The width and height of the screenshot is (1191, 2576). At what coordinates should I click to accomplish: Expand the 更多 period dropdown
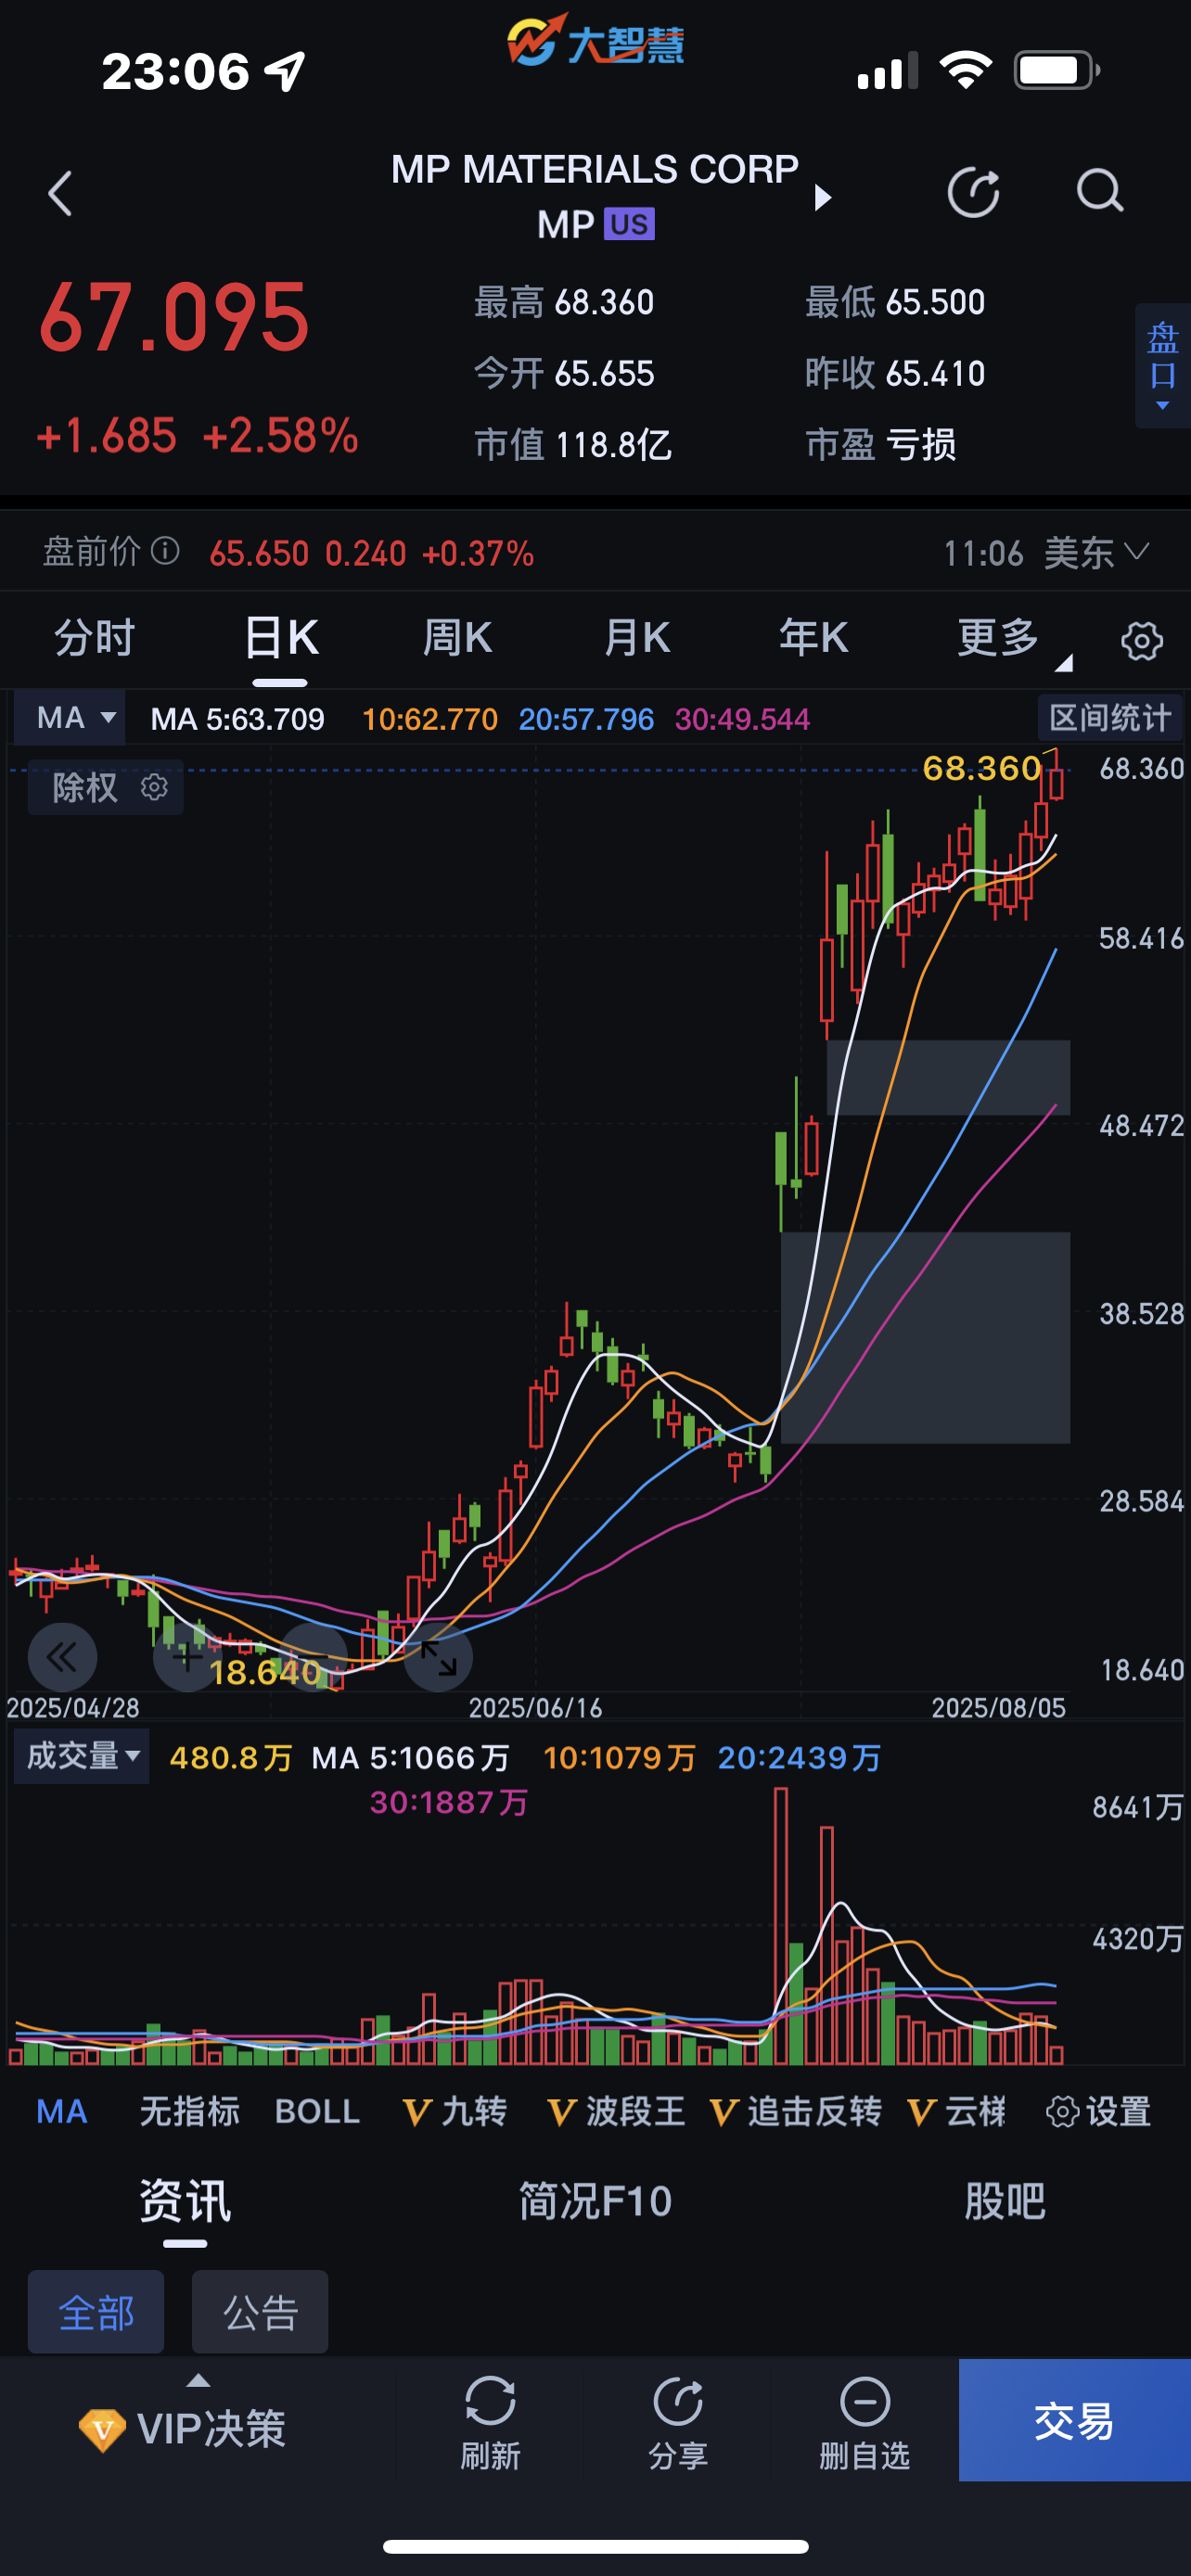pyautogui.click(x=1012, y=638)
